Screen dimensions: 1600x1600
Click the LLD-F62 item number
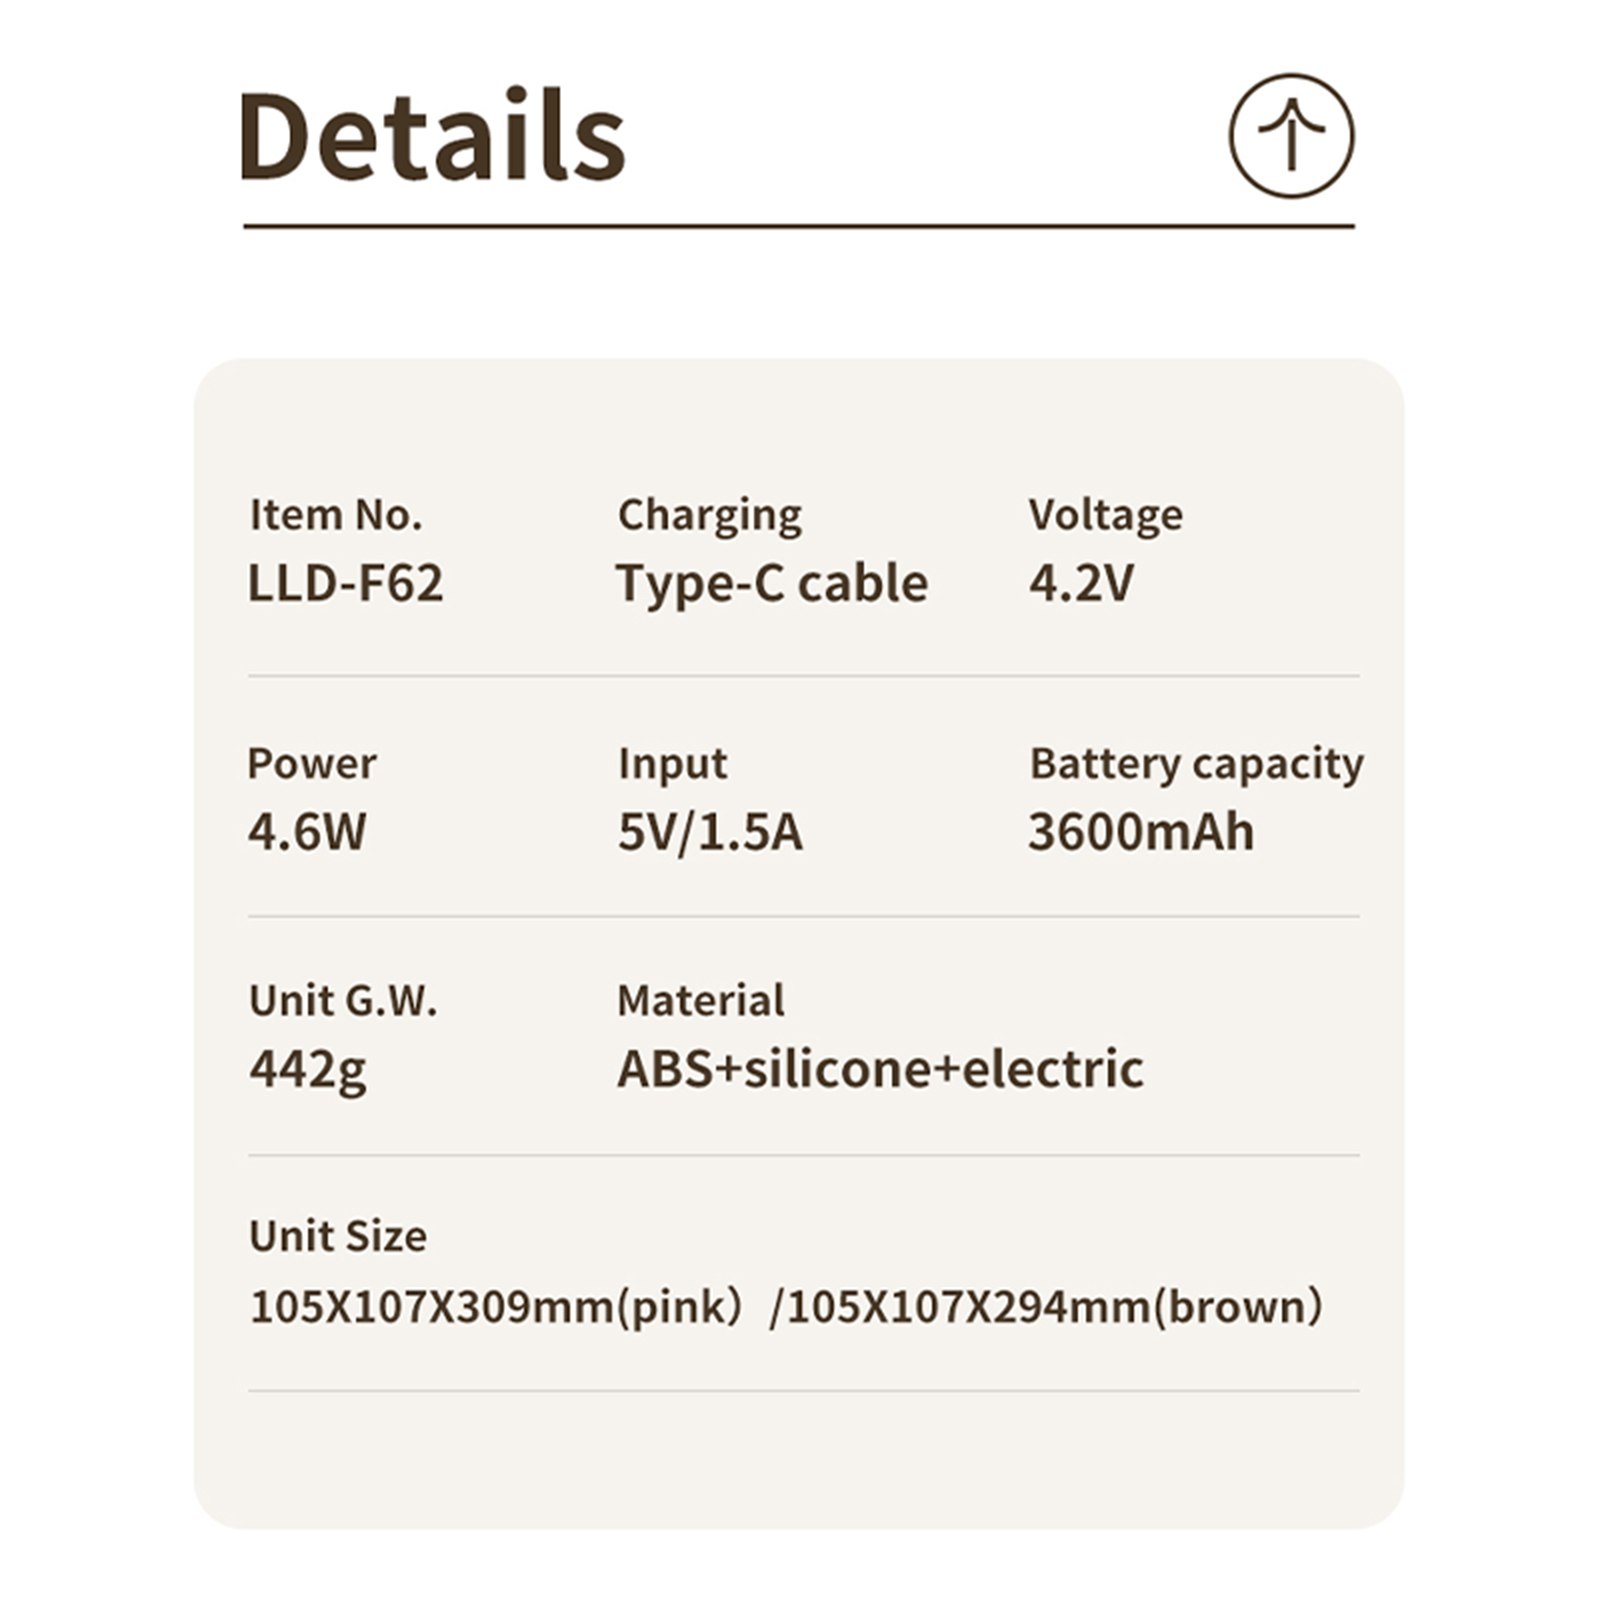(x=345, y=583)
